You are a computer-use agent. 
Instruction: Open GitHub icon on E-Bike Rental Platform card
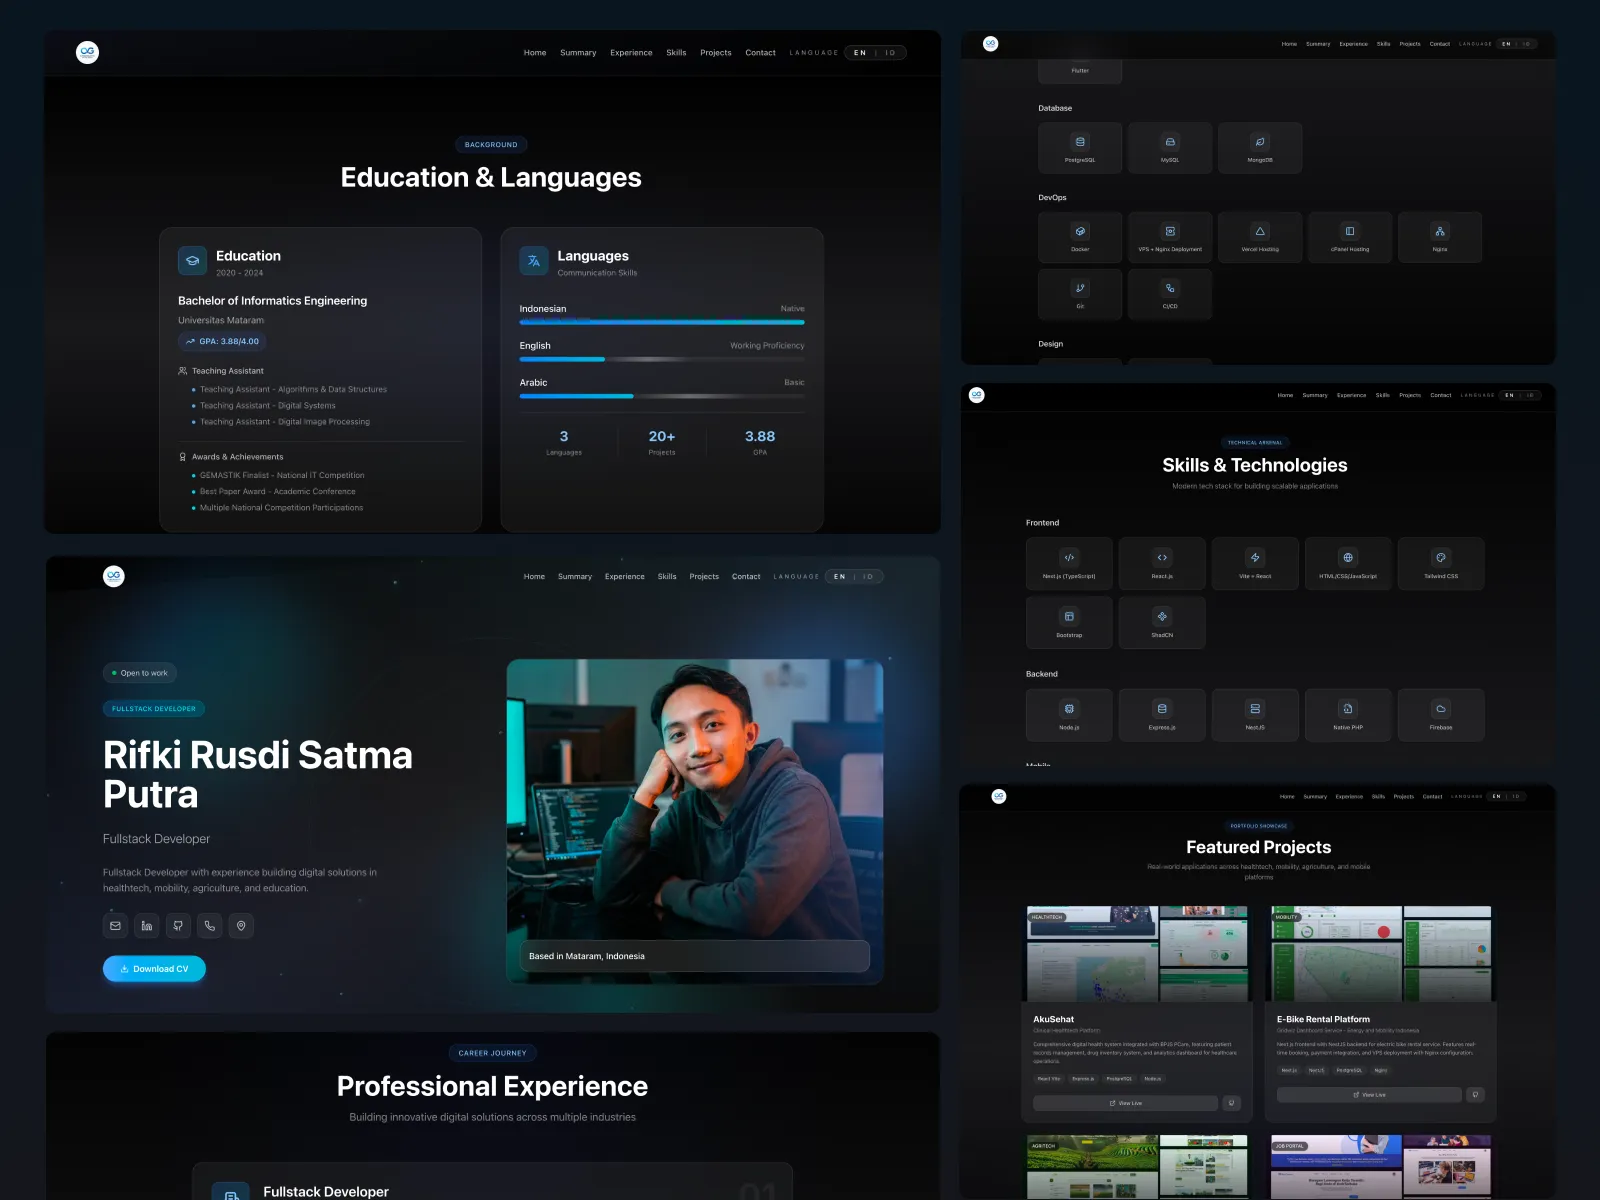pos(1475,1095)
